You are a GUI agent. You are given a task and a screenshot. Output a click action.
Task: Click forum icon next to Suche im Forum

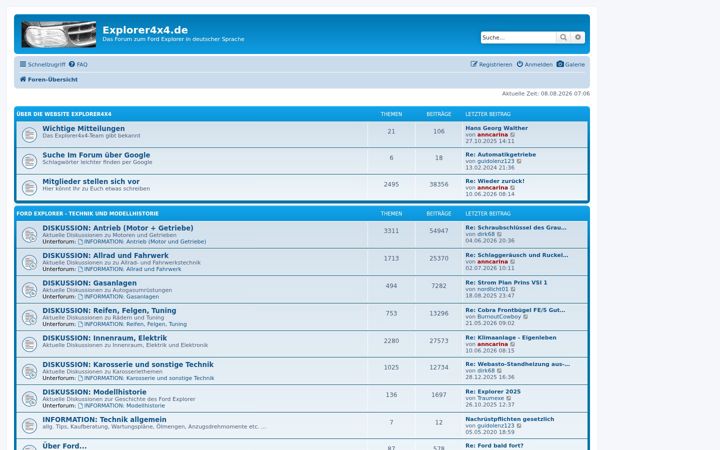click(x=29, y=161)
